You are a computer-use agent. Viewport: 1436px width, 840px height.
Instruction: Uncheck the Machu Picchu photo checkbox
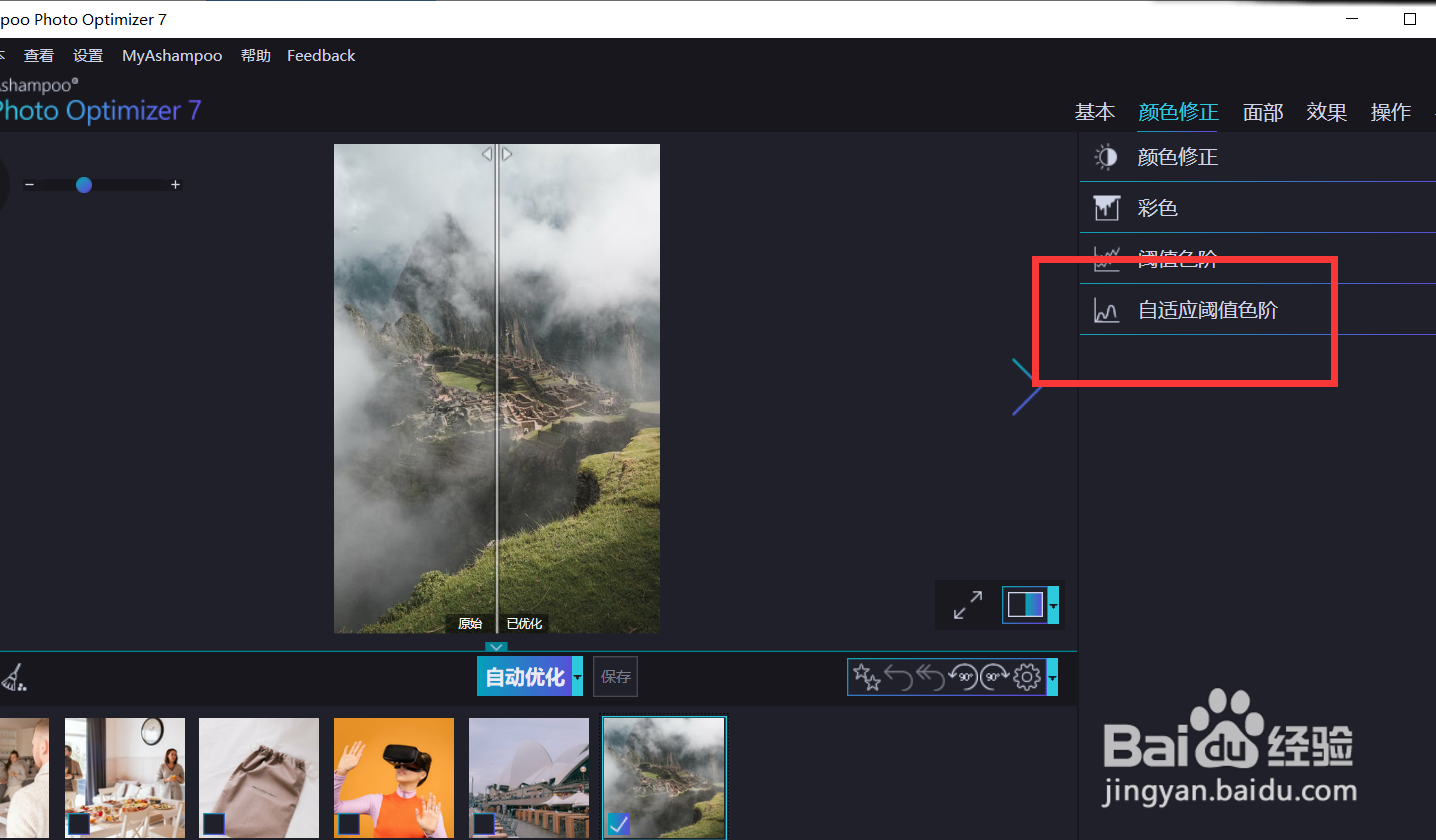(x=619, y=824)
